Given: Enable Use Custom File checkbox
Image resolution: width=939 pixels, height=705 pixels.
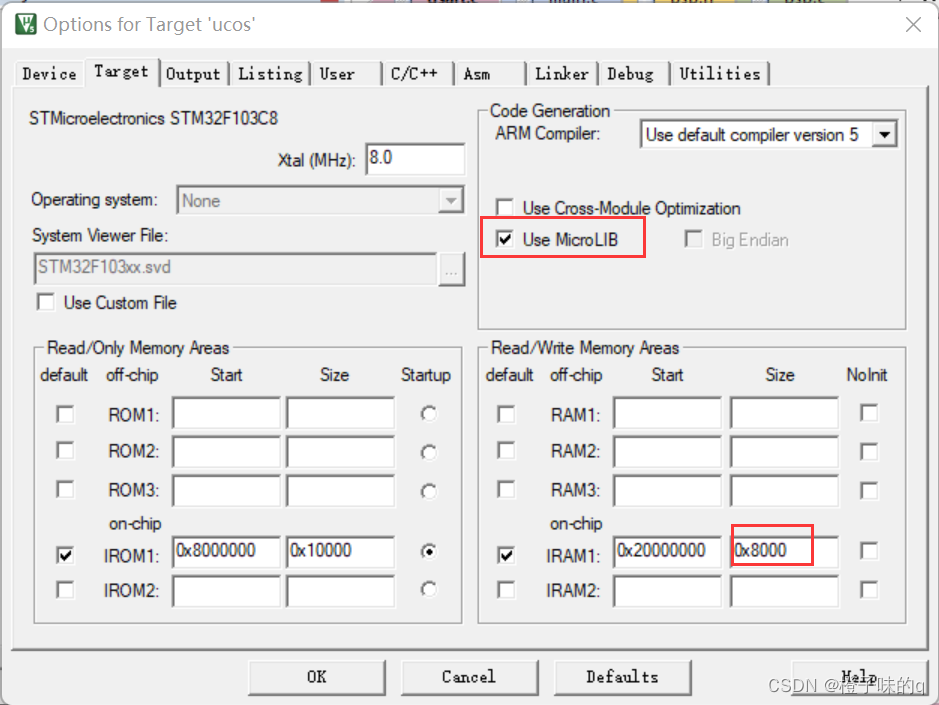Looking at the screenshot, I should tap(46, 302).
